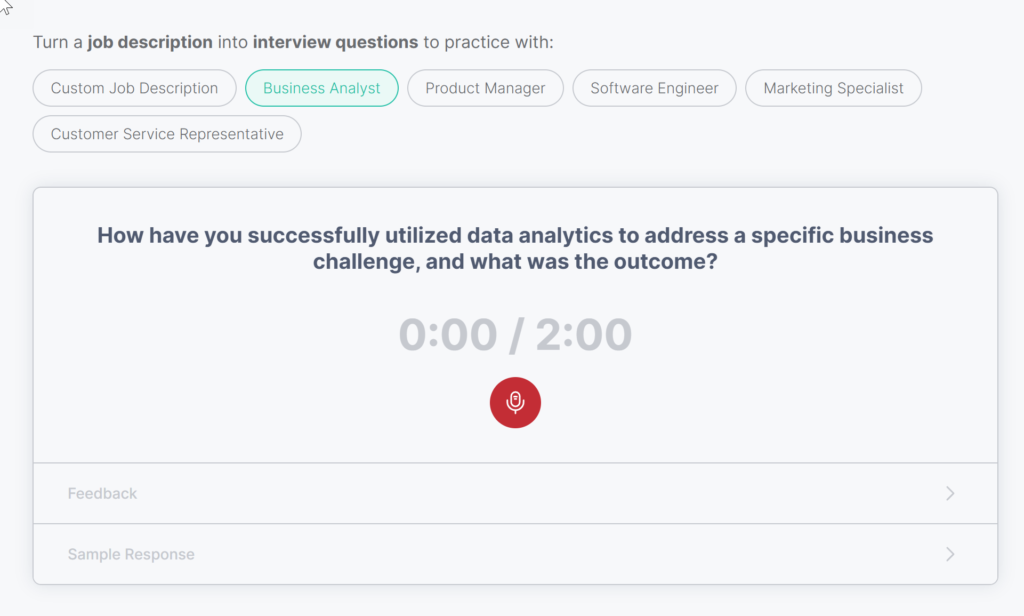
Task: Select the Custom Job Description chip
Action: (135, 88)
